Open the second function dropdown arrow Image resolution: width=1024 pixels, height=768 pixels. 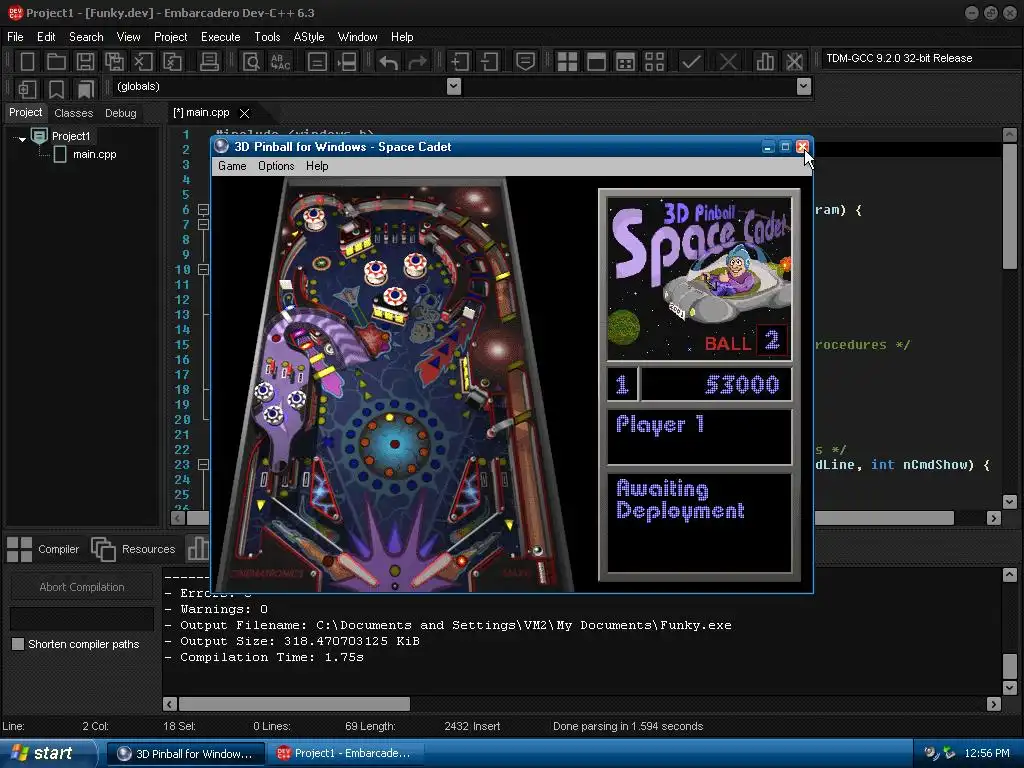[x=804, y=86]
